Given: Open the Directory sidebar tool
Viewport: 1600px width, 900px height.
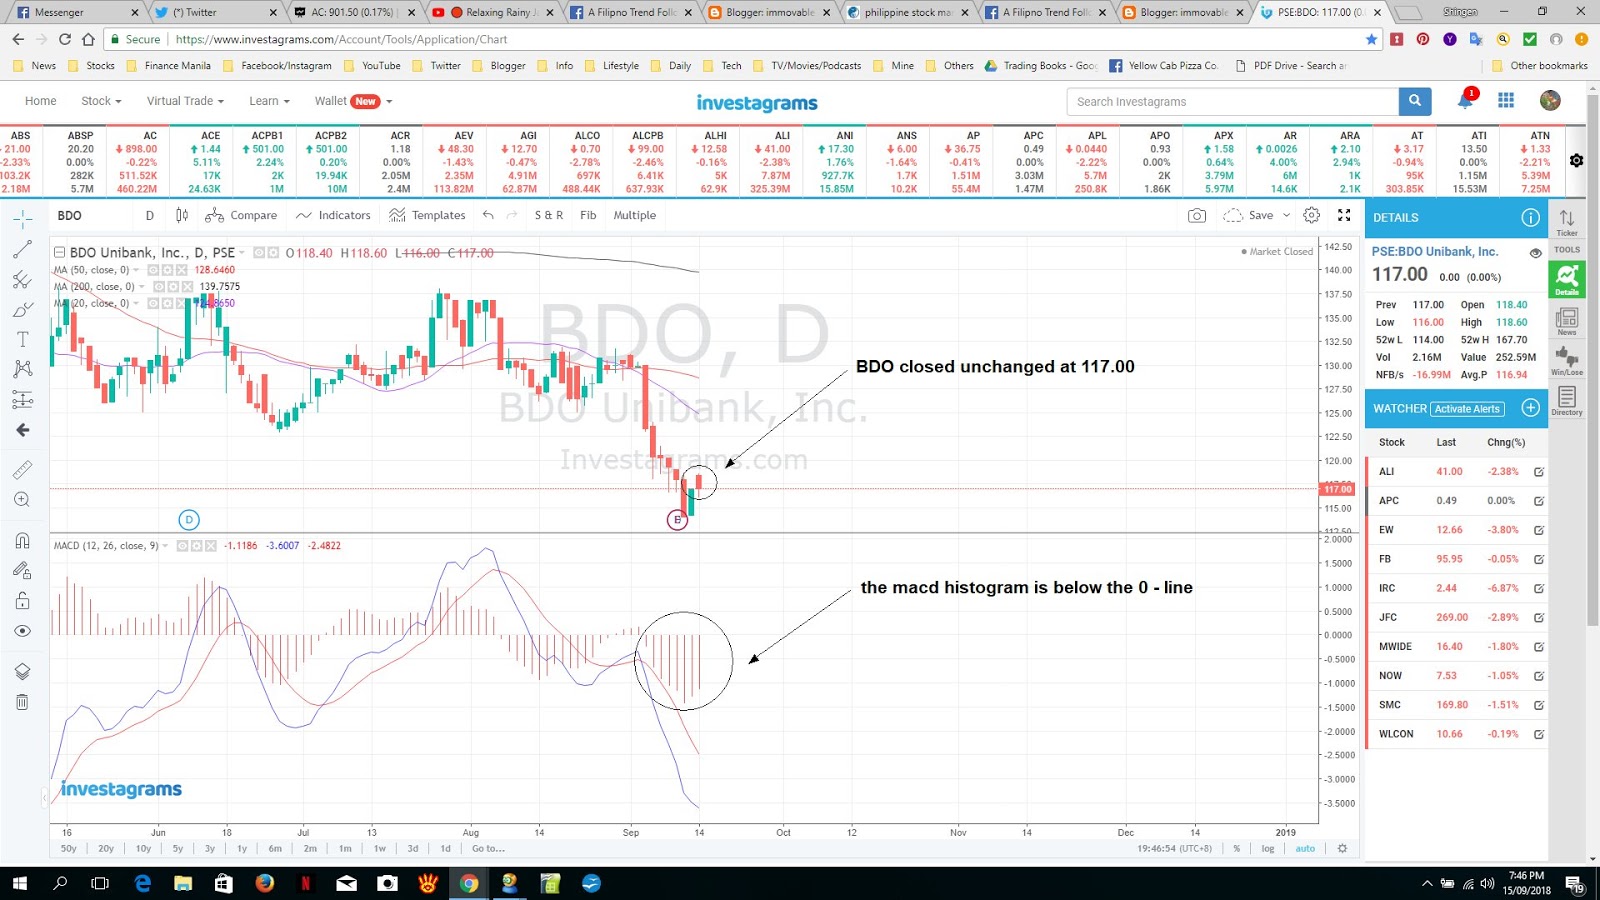Looking at the screenshot, I should [1567, 401].
